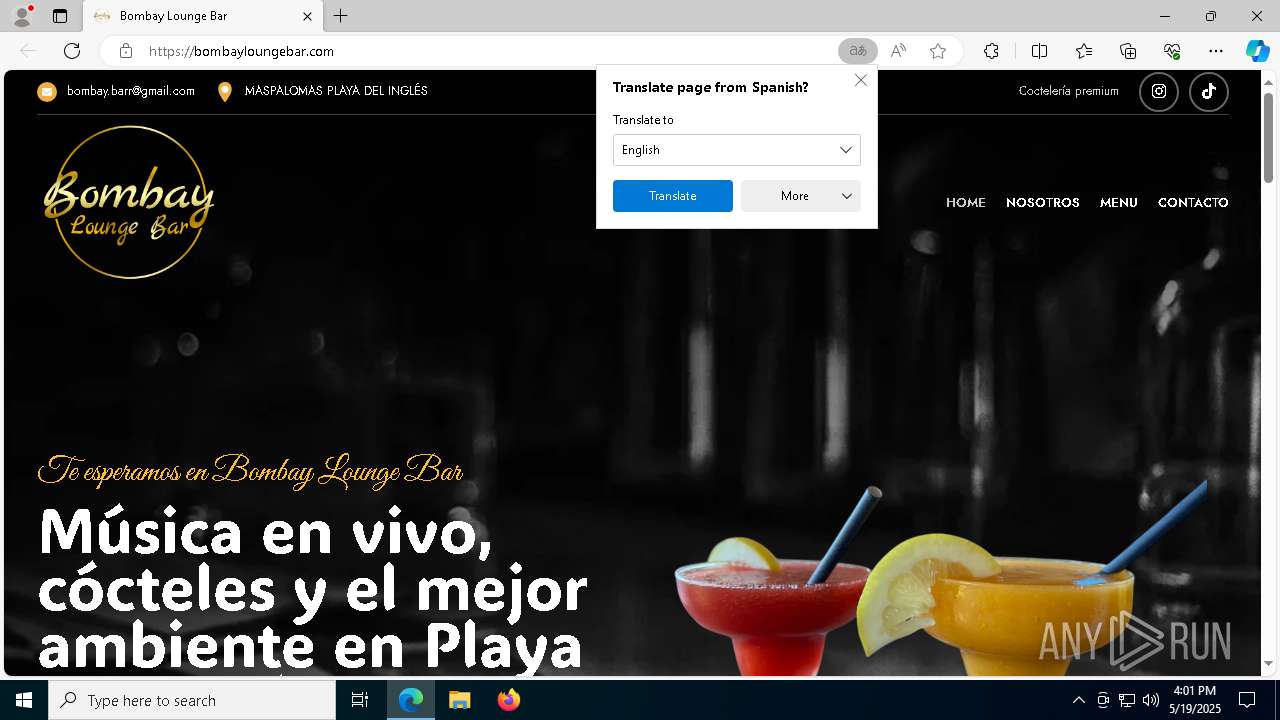Enable split screen view icon
Viewport: 1280px width, 720px height.
[1039, 51]
